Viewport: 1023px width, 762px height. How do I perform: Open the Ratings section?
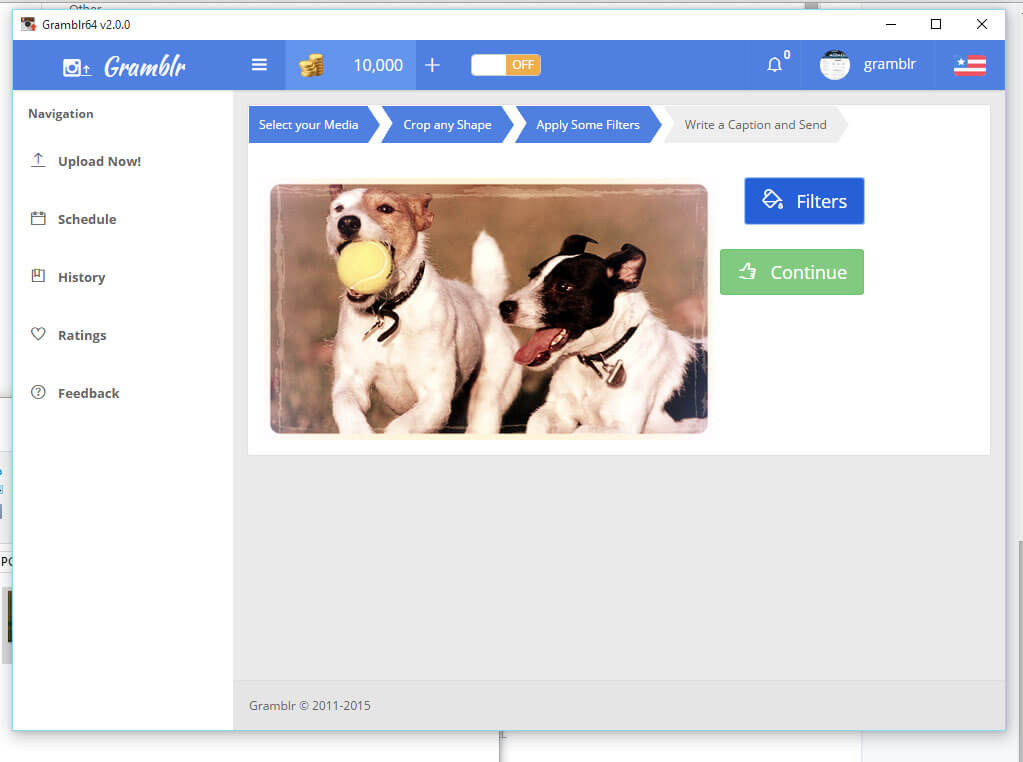coord(81,335)
